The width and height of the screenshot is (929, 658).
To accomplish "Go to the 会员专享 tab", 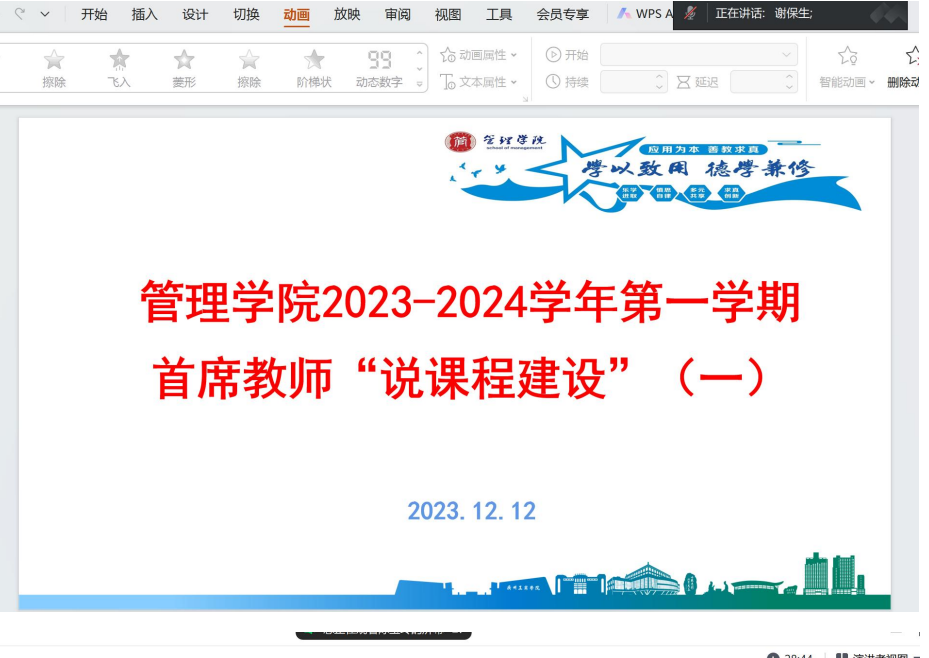I will [562, 14].
